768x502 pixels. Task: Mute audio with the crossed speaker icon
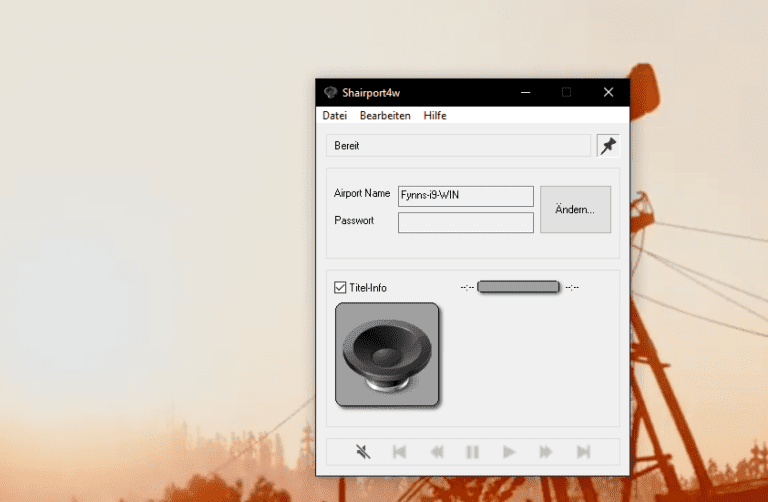point(363,452)
